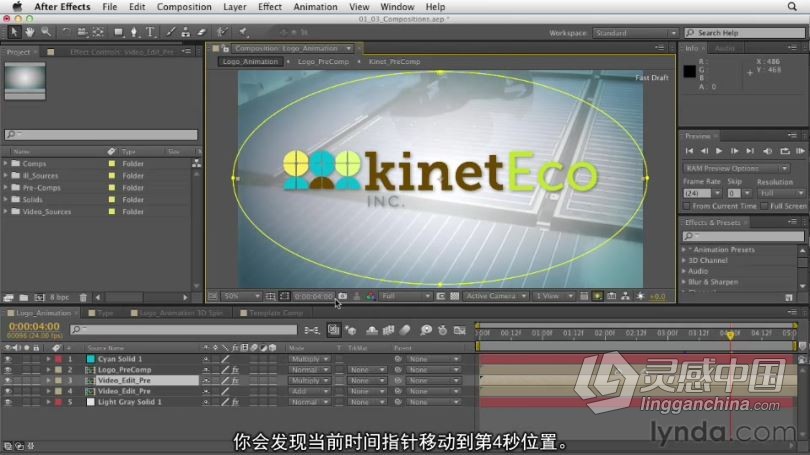Hide the Logo_PreComp layer
This screenshot has width=810, height=455.
8,370
